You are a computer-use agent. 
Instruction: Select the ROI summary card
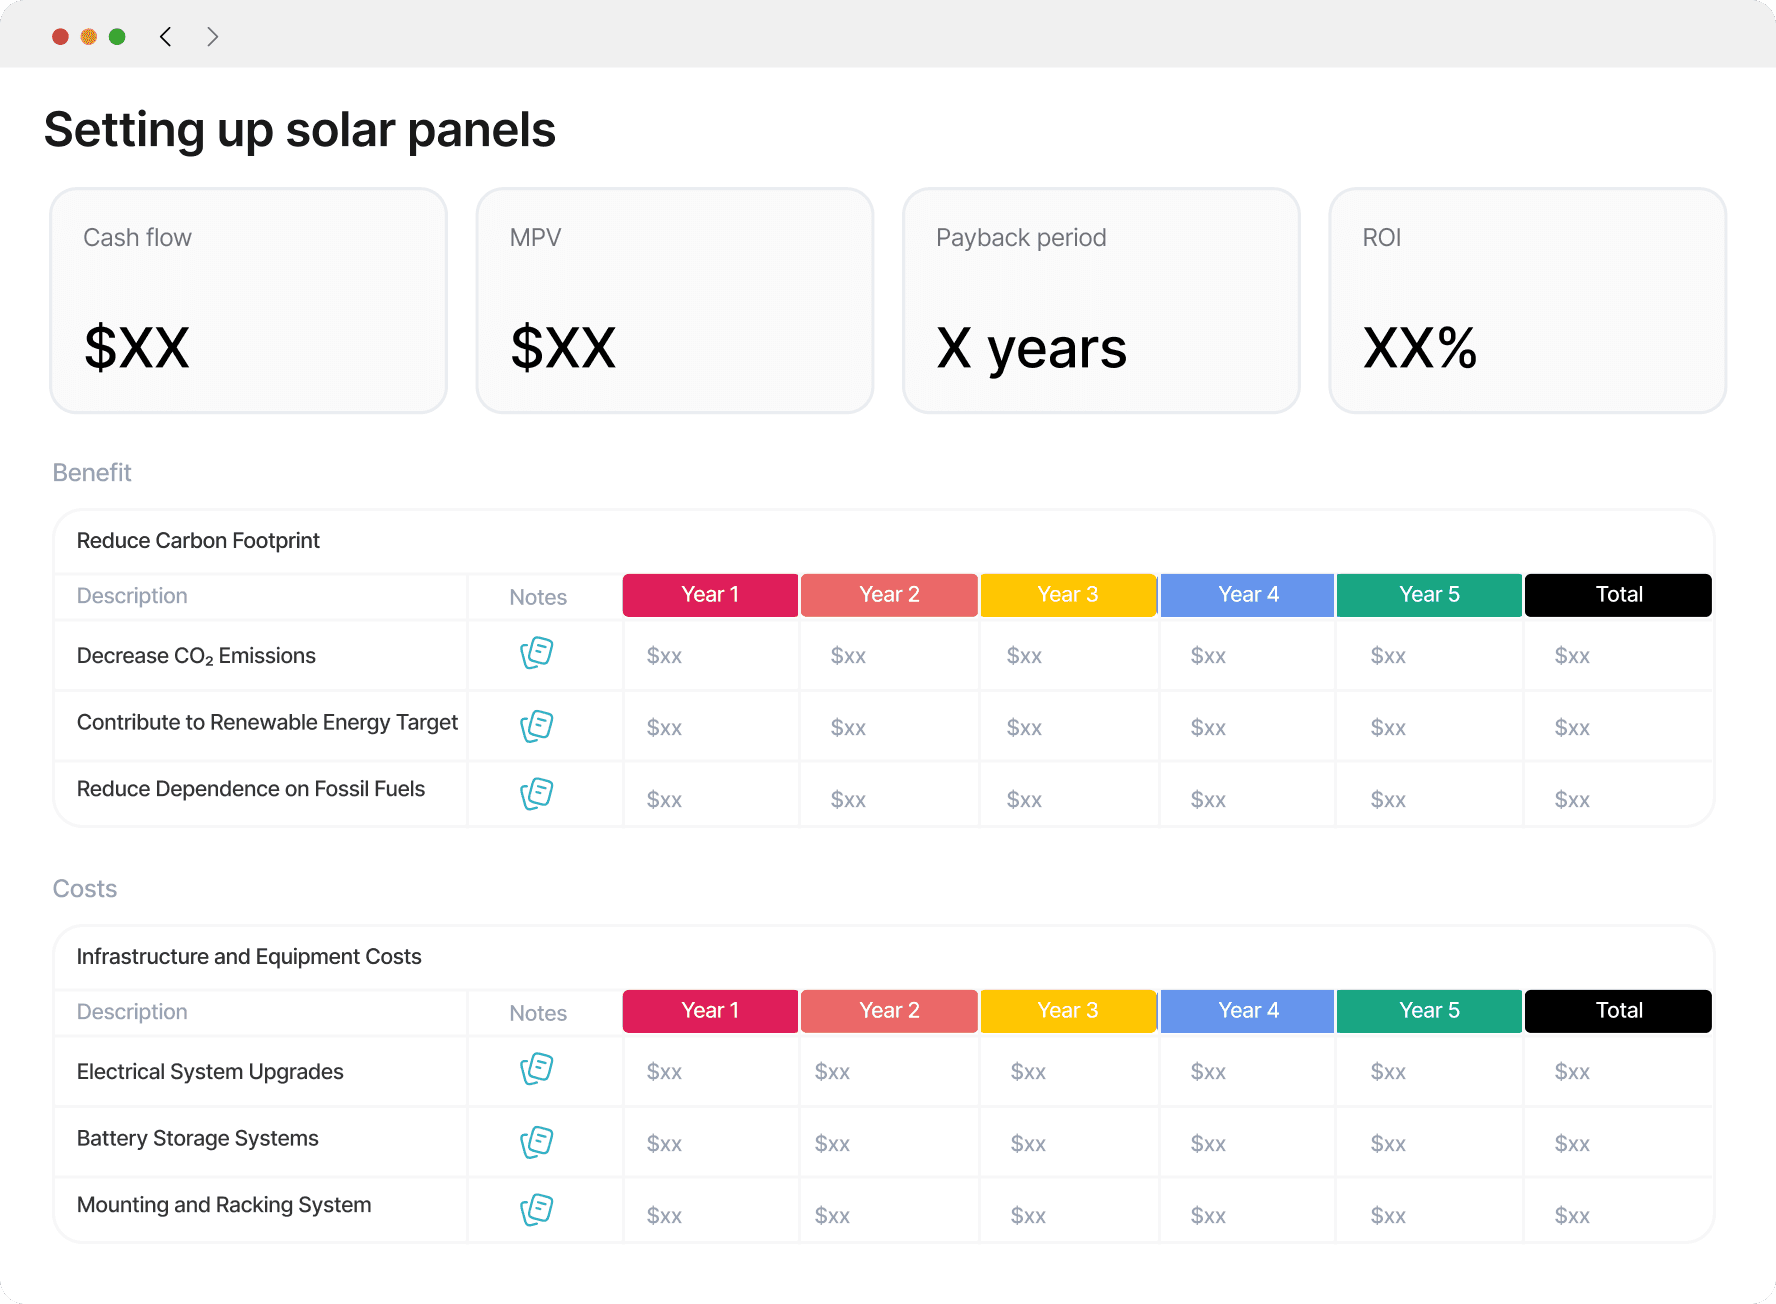[x=1527, y=300]
